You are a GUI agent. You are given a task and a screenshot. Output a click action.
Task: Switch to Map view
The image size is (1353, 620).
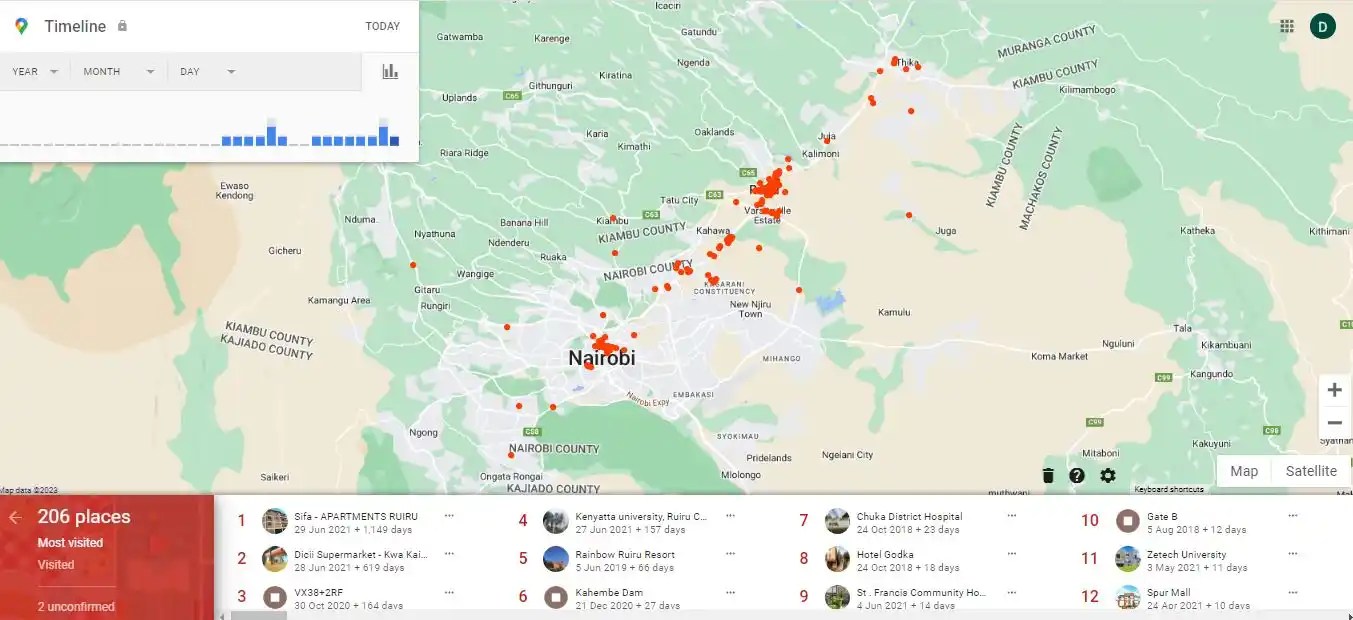pos(1244,471)
